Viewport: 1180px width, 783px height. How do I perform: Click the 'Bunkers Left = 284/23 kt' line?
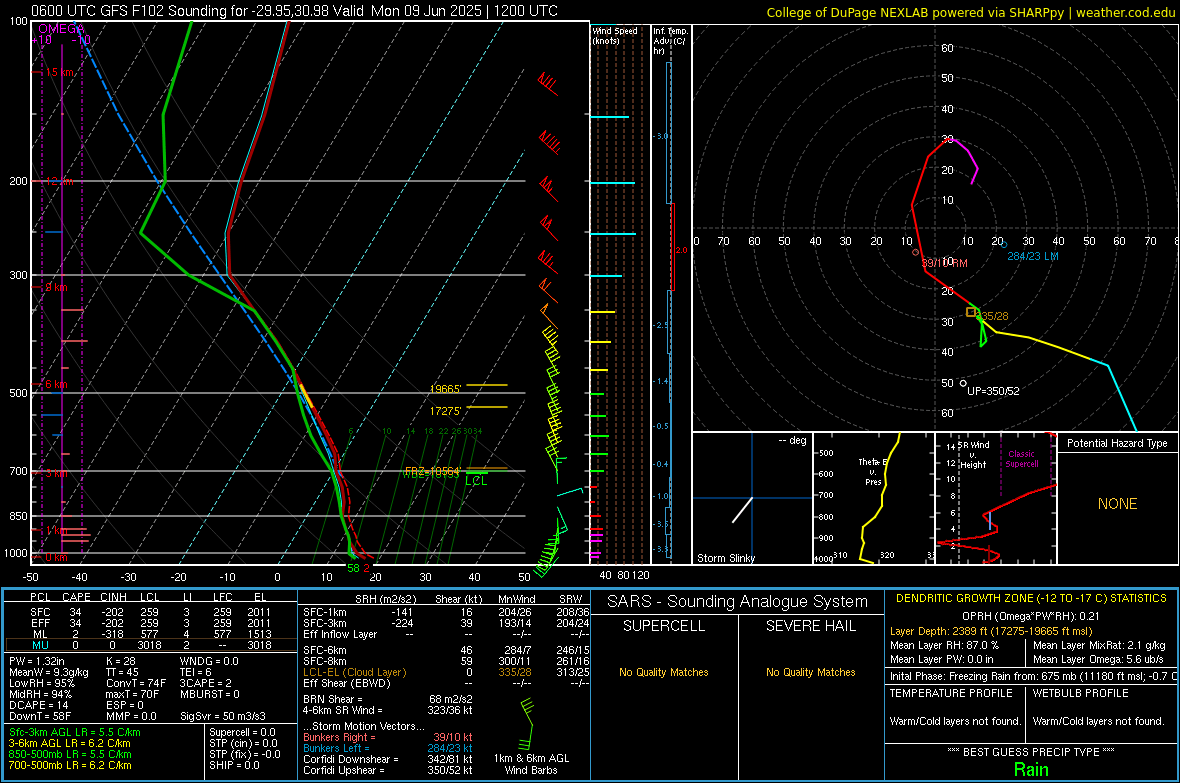coord(388,748)
